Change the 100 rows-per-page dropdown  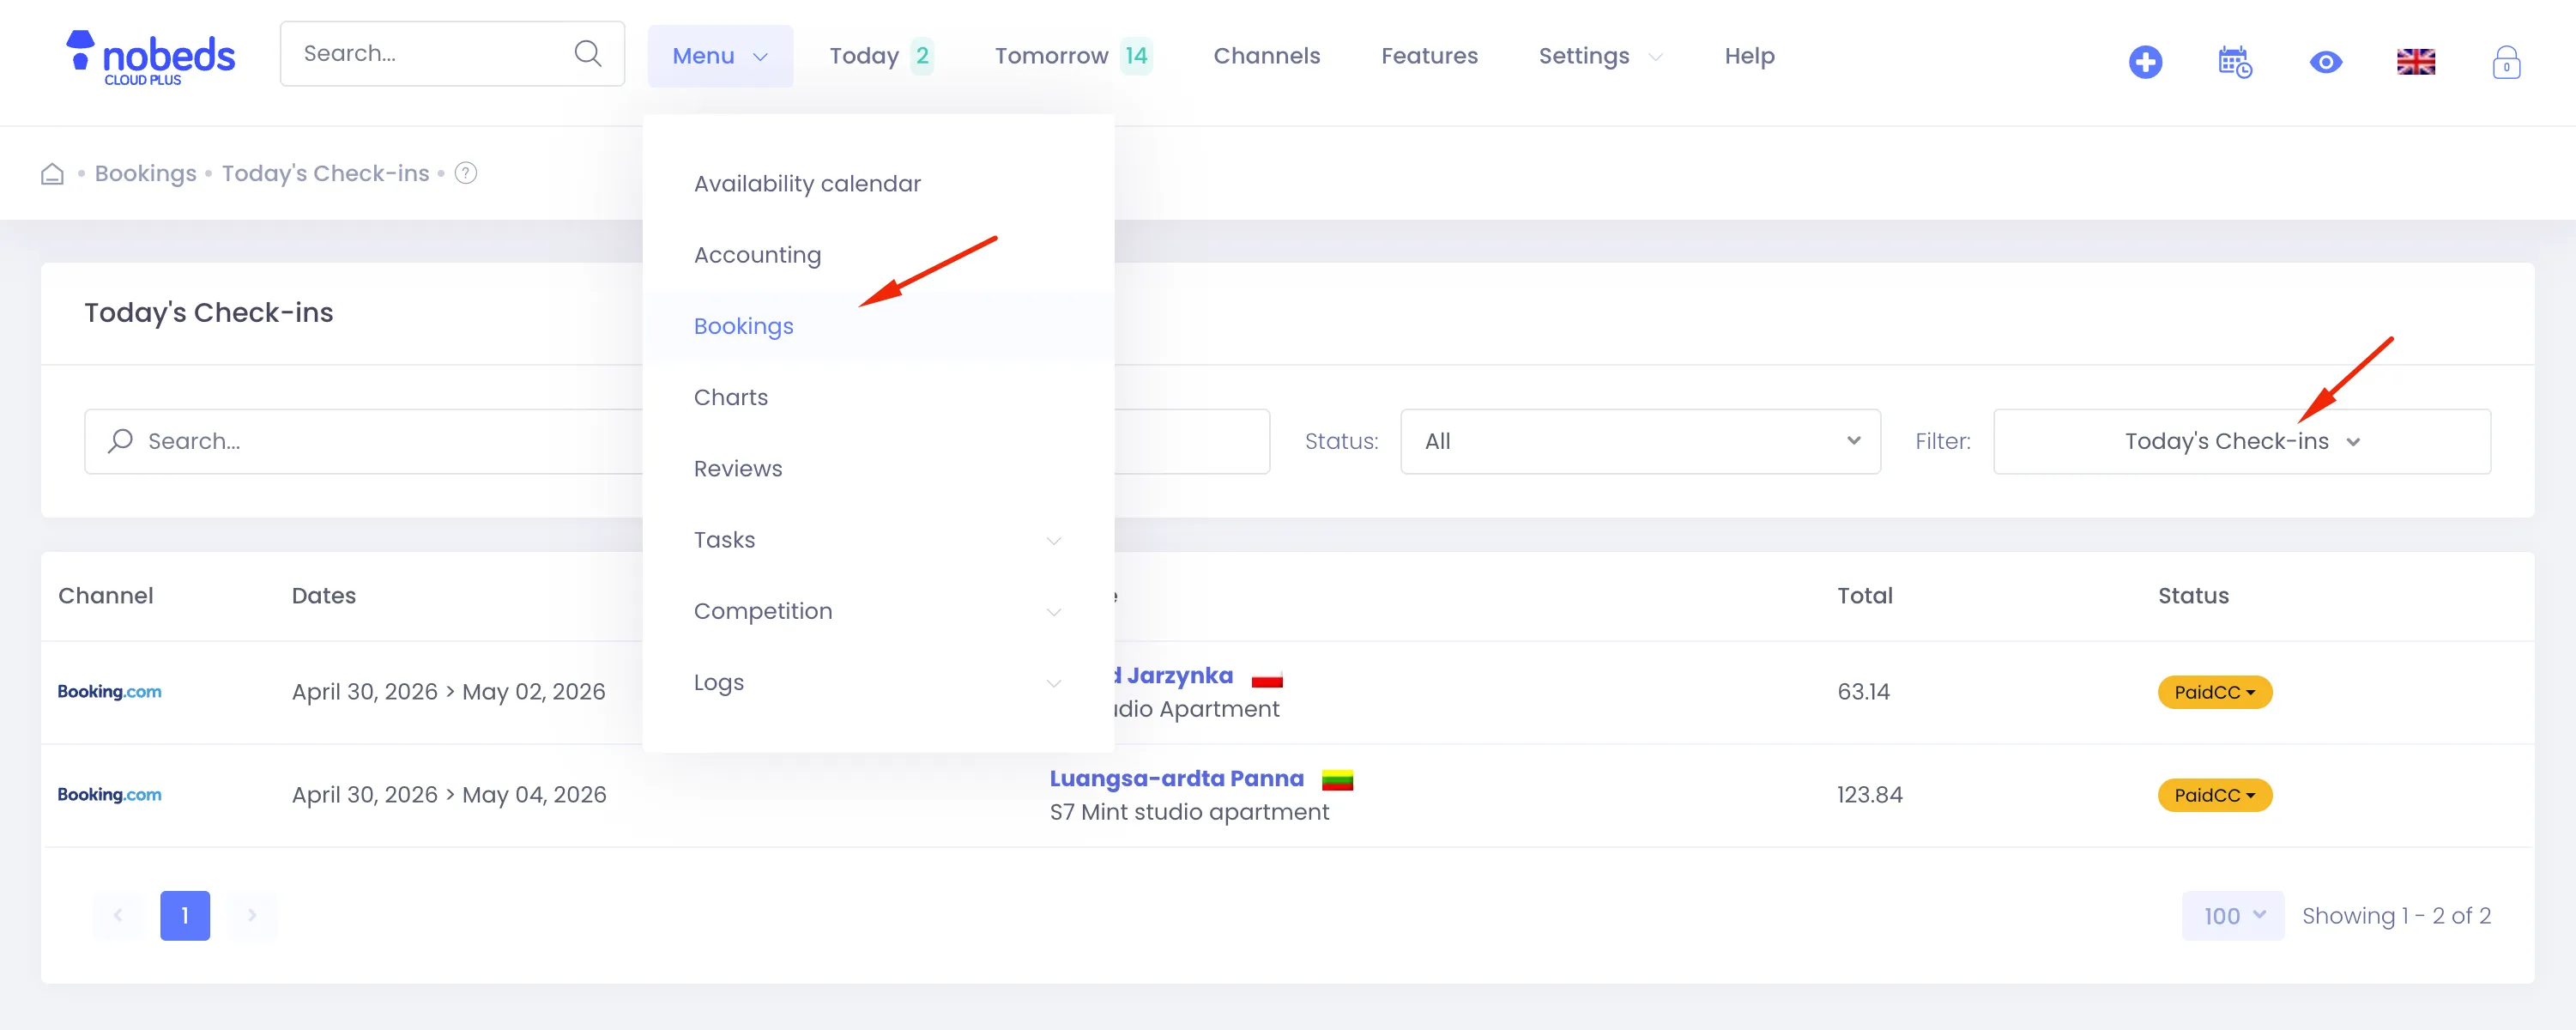coord(2232,915)
